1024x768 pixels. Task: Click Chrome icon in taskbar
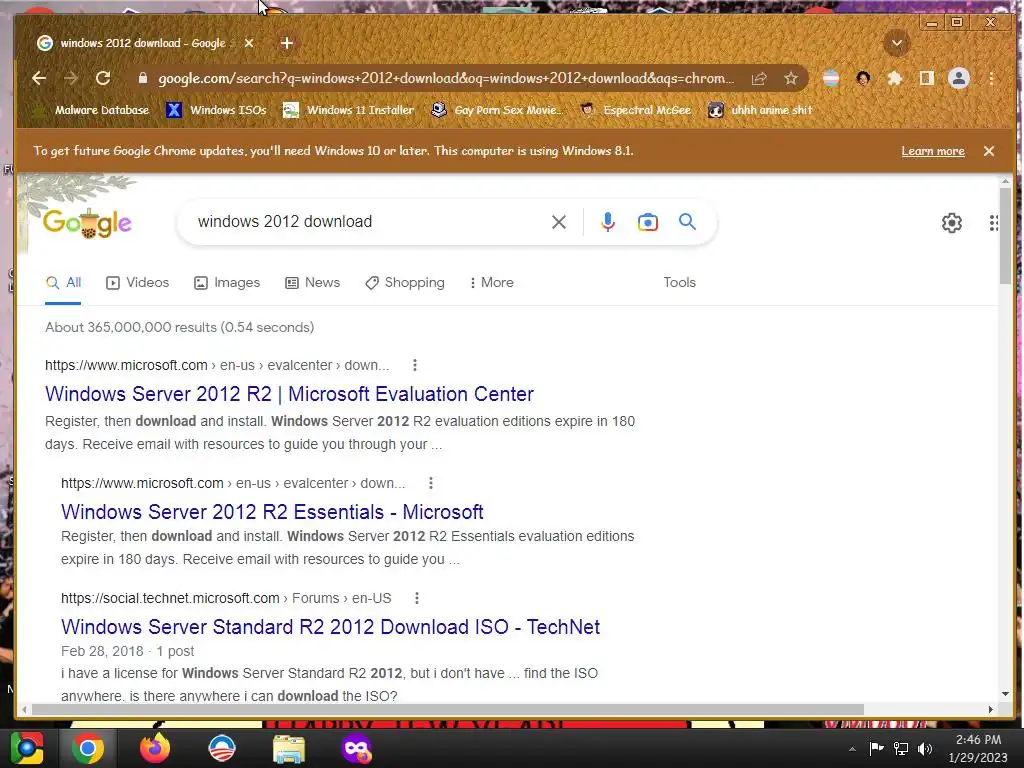(88, 748)
